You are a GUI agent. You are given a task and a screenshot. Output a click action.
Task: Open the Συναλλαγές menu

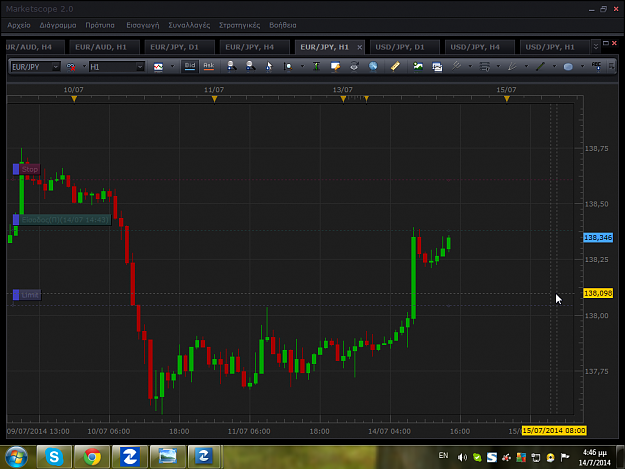tap(189, 25)
